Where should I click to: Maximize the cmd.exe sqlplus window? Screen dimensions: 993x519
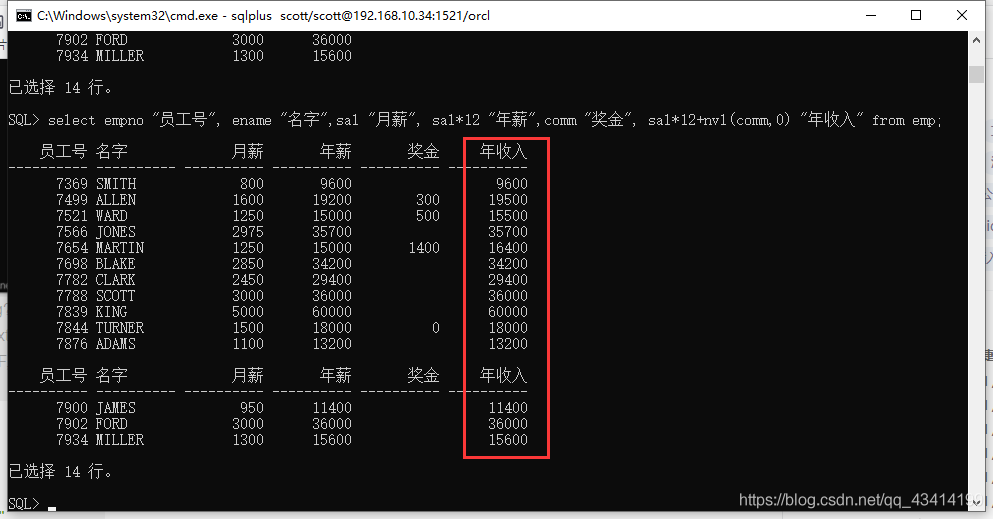click(x=916, y=15)
